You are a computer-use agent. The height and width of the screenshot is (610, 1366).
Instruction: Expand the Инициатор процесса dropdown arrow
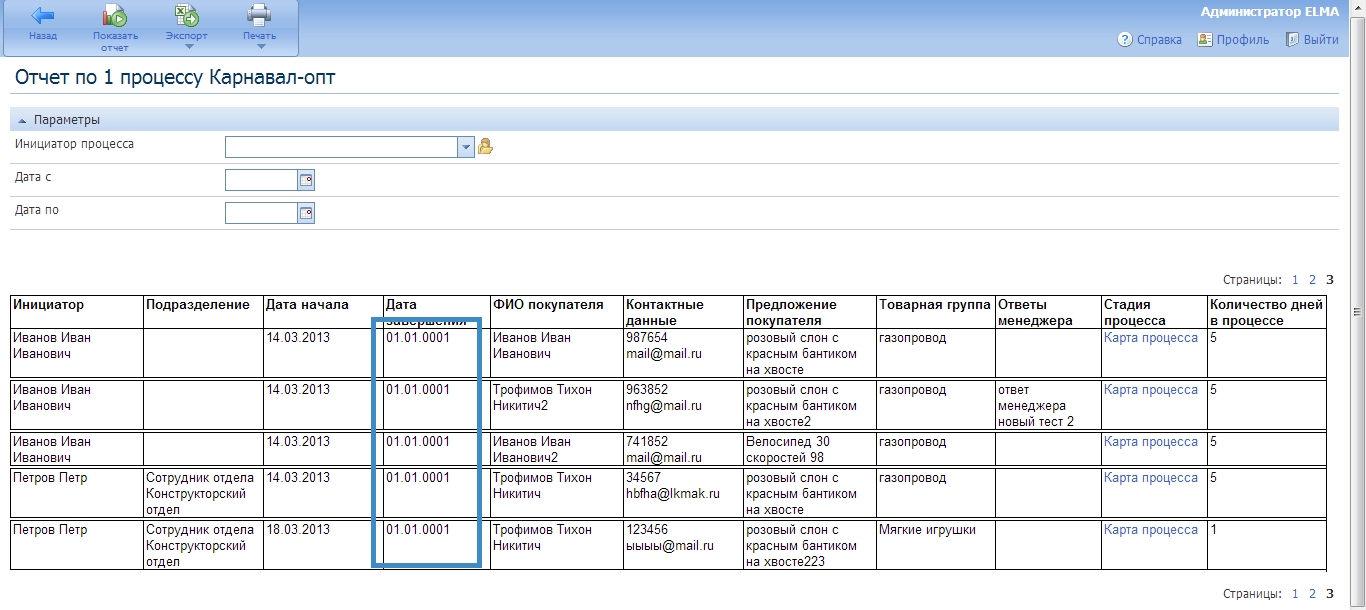pos(465,147)
